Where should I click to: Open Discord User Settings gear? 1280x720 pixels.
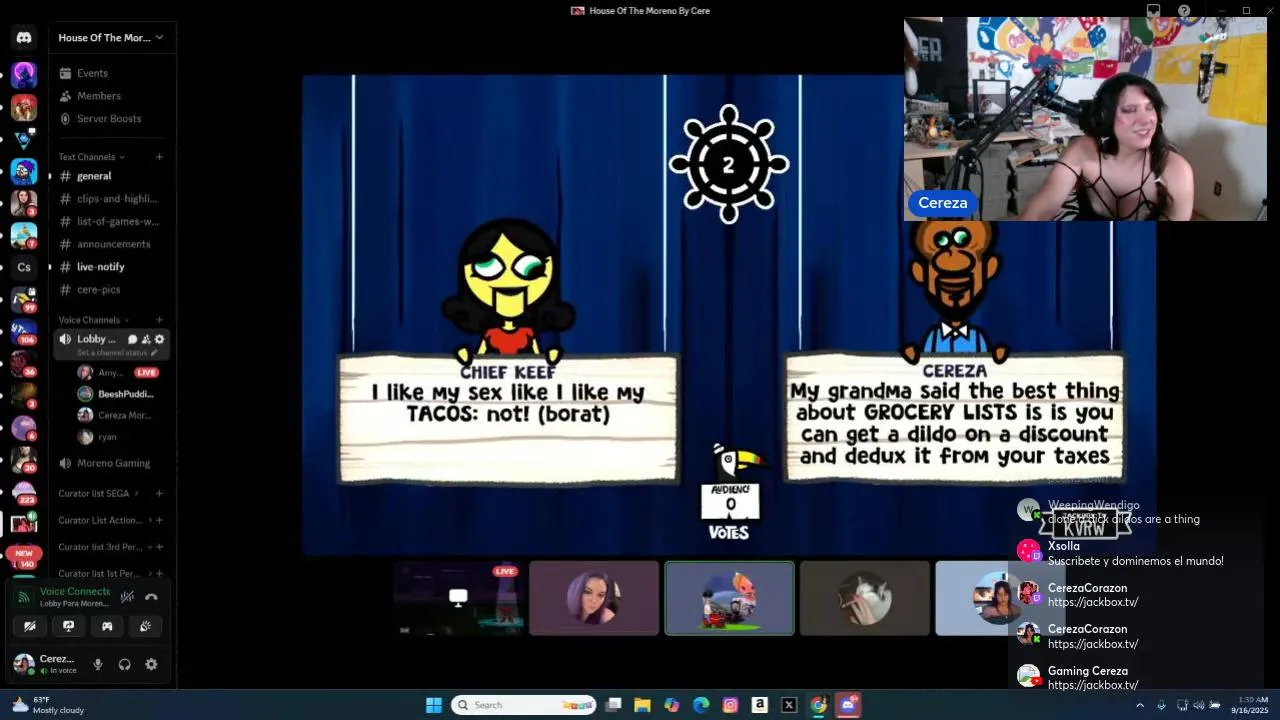(151, 664)
